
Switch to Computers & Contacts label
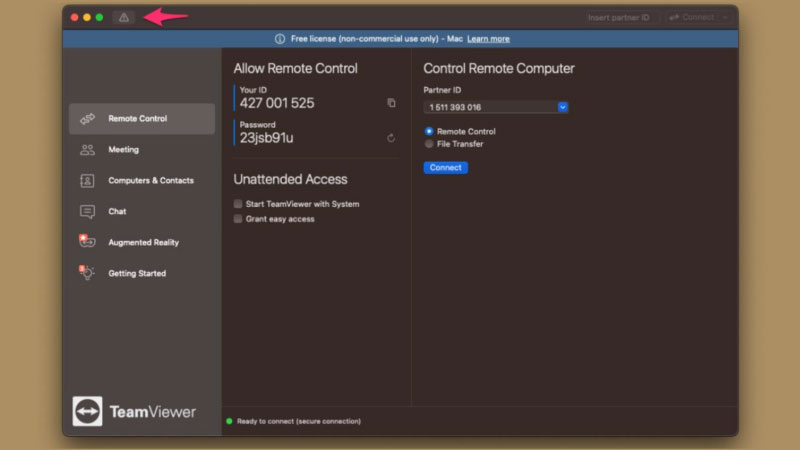click(150, 181)
